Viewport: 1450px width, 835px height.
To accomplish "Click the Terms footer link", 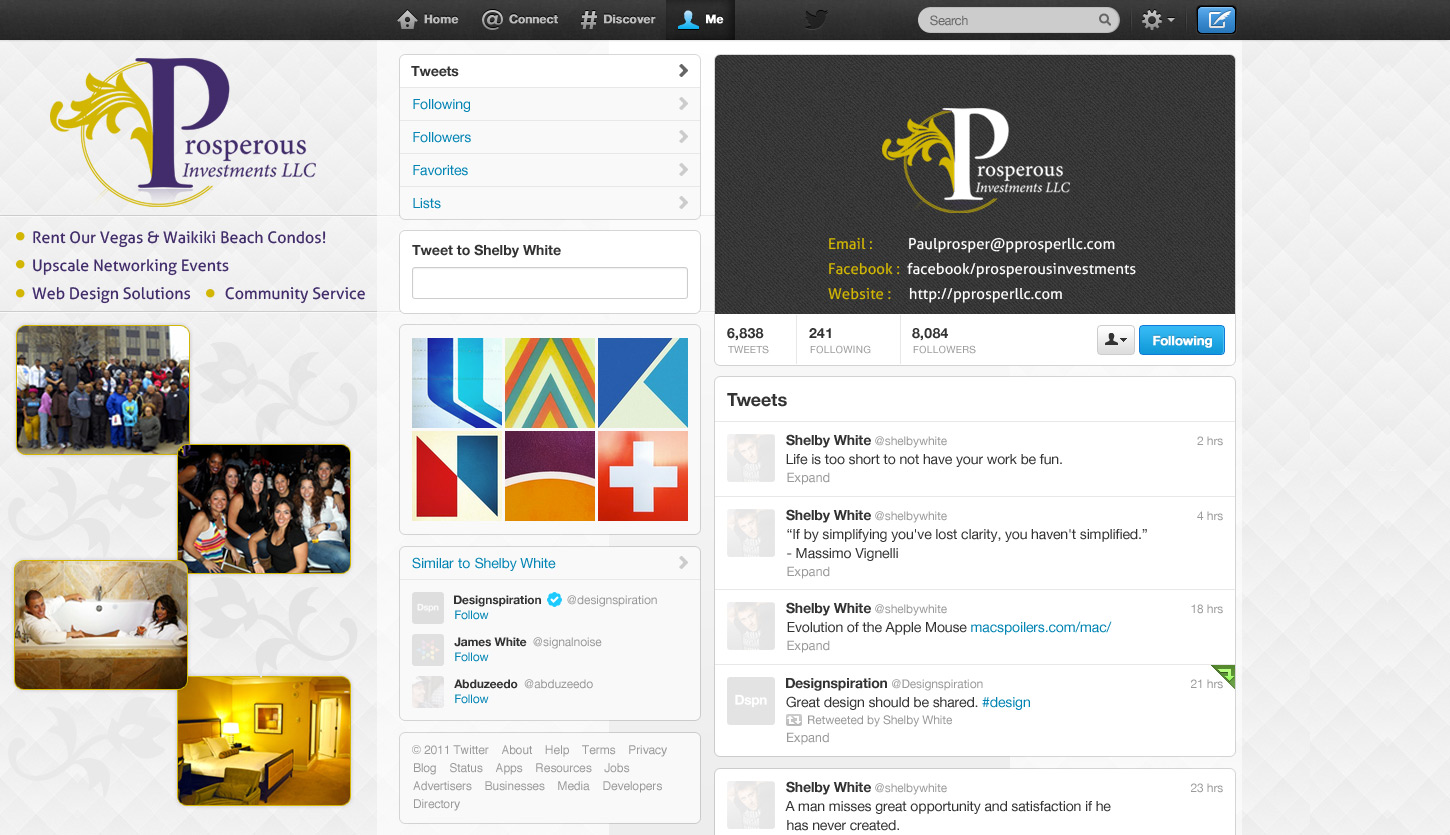I will (x=598, y=750).
